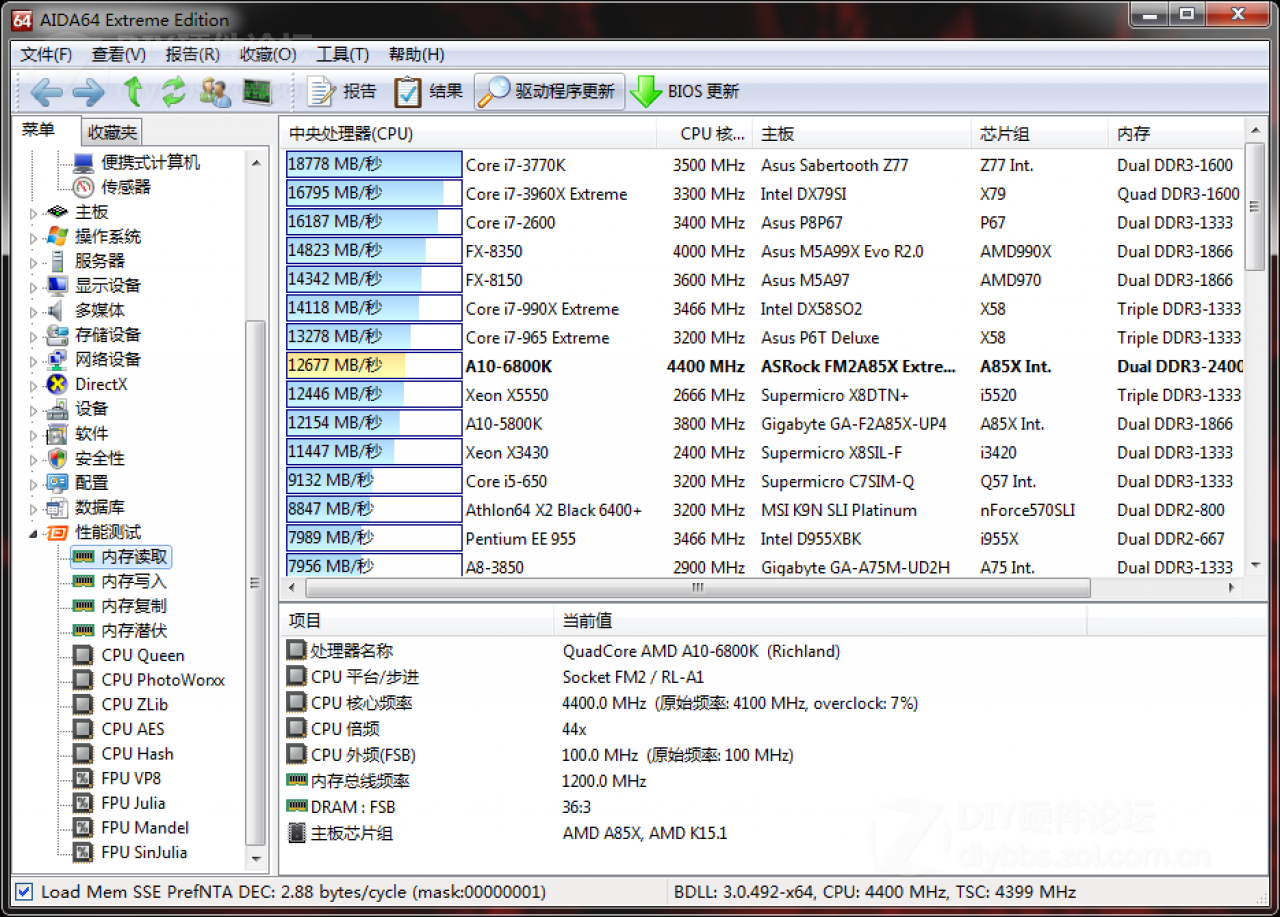Viewport: 1280px width, 917px height.
Task: Switch to the 收藏夹 tab
Action: (111, 132)
